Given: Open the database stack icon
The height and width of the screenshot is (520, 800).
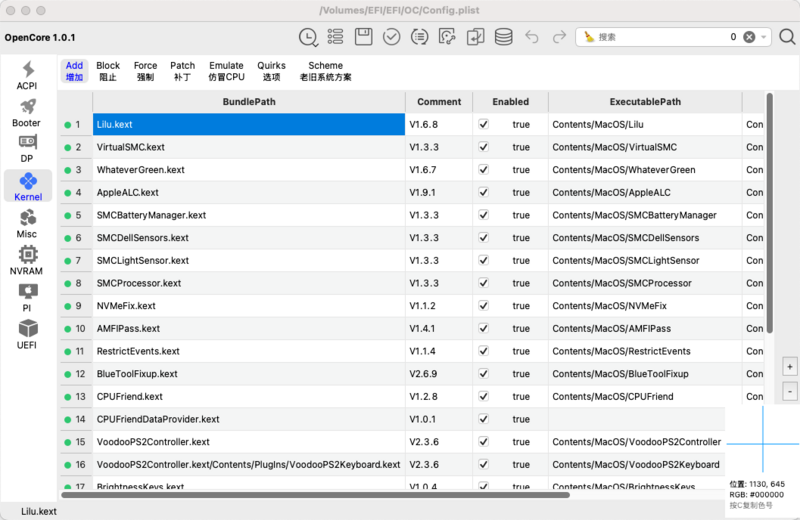Looking at the screenshot, I should pyautogui.click(x=503, y=37).
